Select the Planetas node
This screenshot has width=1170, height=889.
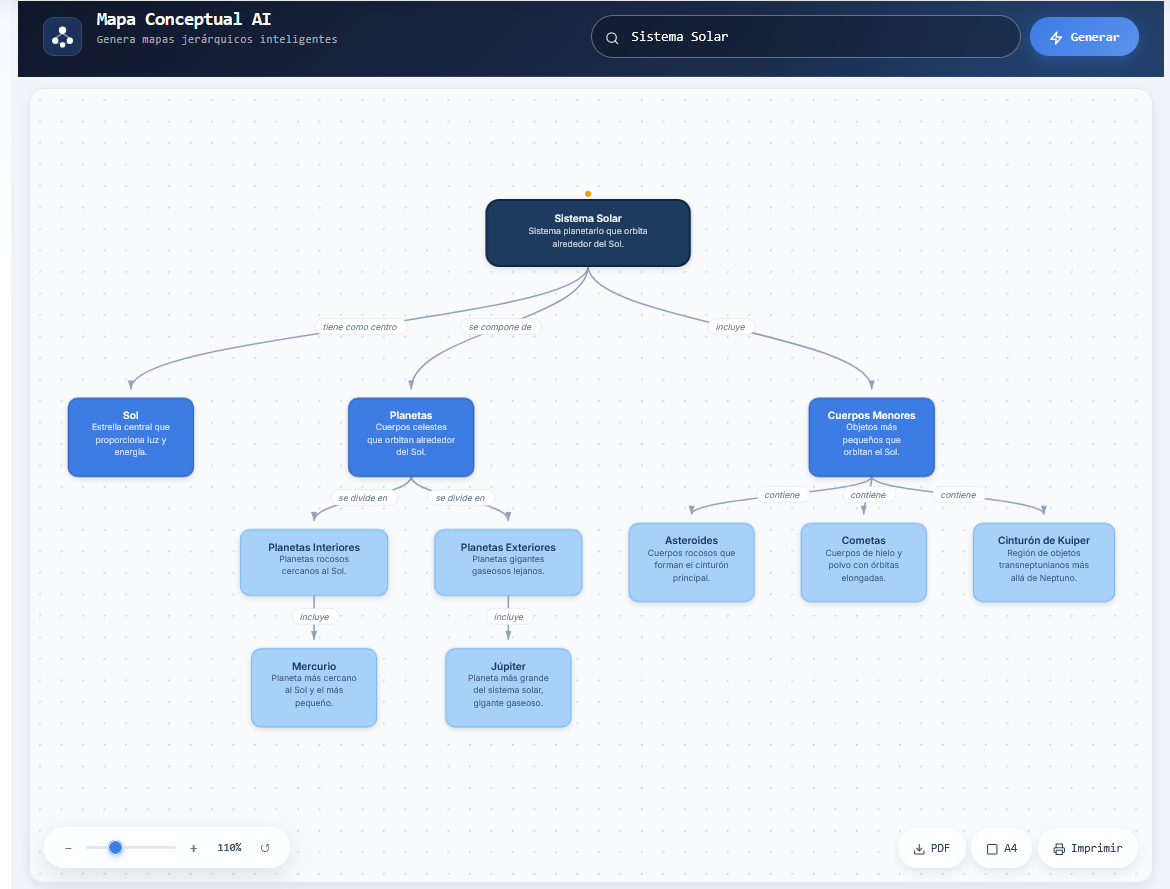tap(411, 437)
